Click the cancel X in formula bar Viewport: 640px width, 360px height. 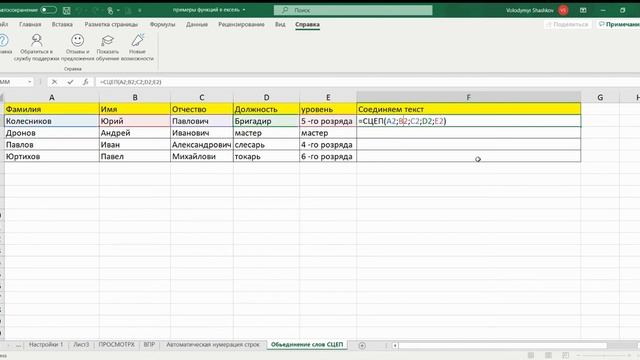[x=54, y=82]
